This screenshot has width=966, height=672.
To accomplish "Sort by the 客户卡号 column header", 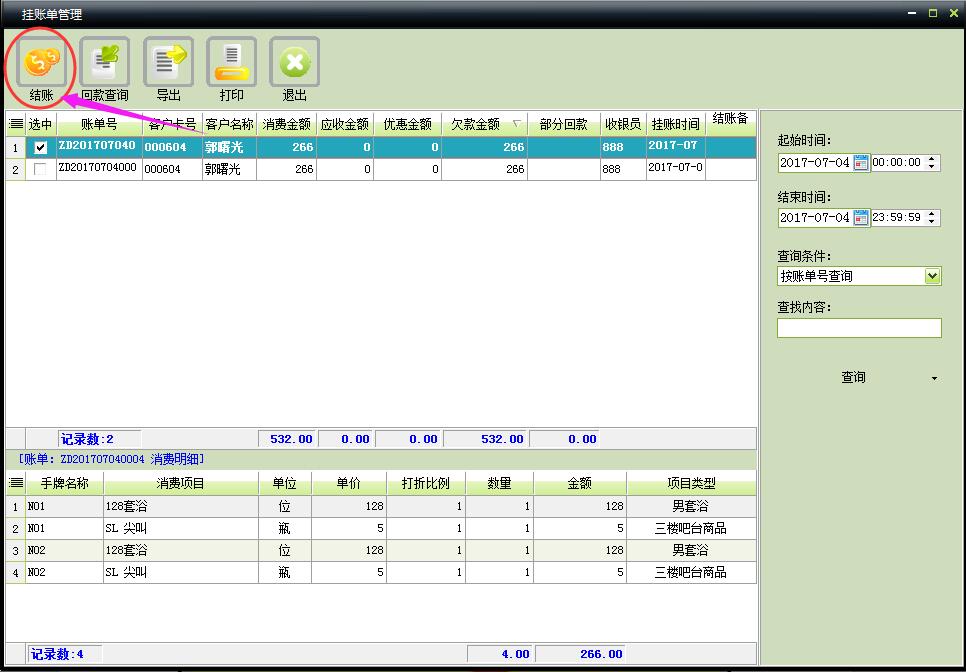I will [x=172, y=124].
